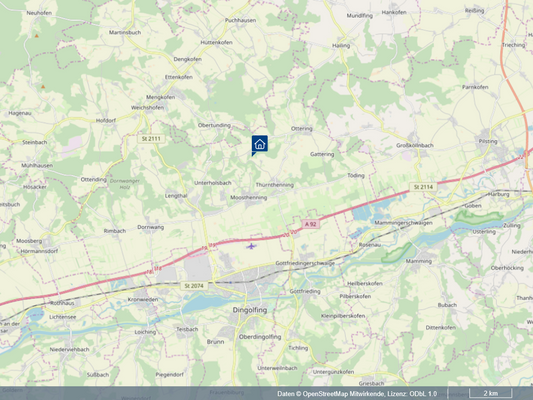Click the Großköllnbach place label
The image size is (533, 400).
click(x=415, y=145)
